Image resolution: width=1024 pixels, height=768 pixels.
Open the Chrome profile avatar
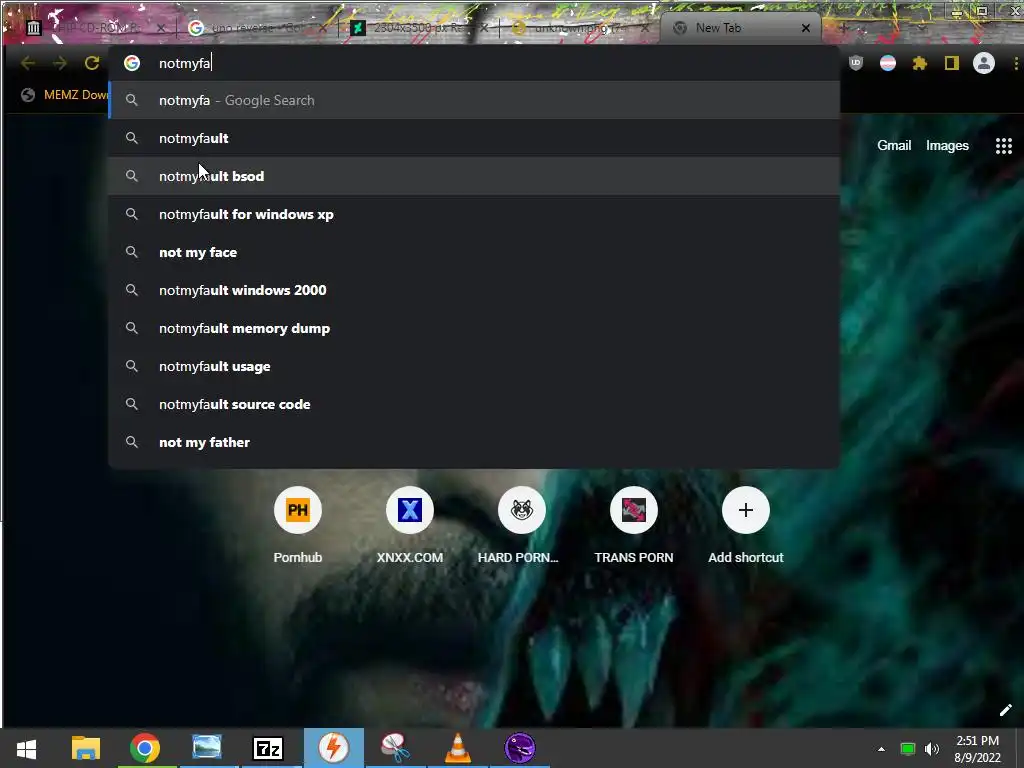(x=984, y=63)
